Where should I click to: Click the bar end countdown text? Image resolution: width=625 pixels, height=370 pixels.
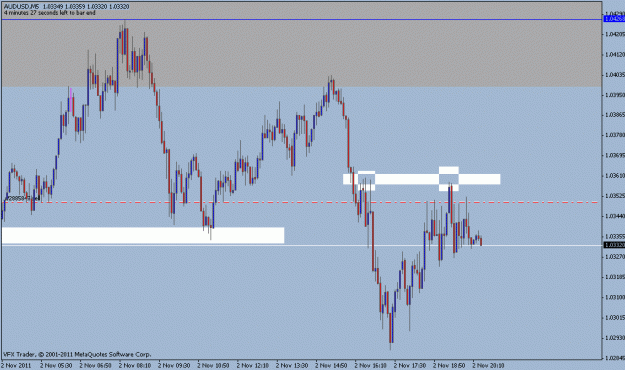50,12
